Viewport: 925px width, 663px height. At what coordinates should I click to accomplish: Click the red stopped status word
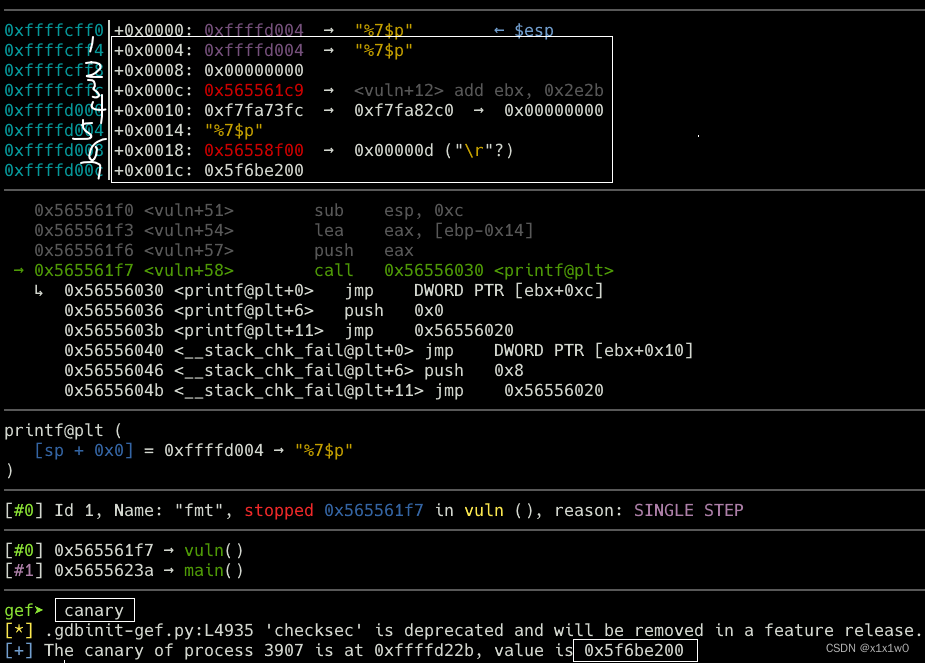click(x=278, y=510)
